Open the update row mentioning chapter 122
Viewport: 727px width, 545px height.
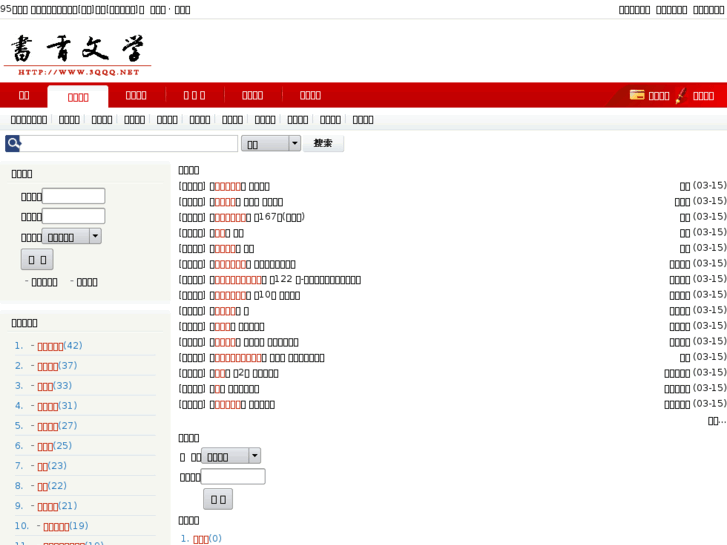285,280
